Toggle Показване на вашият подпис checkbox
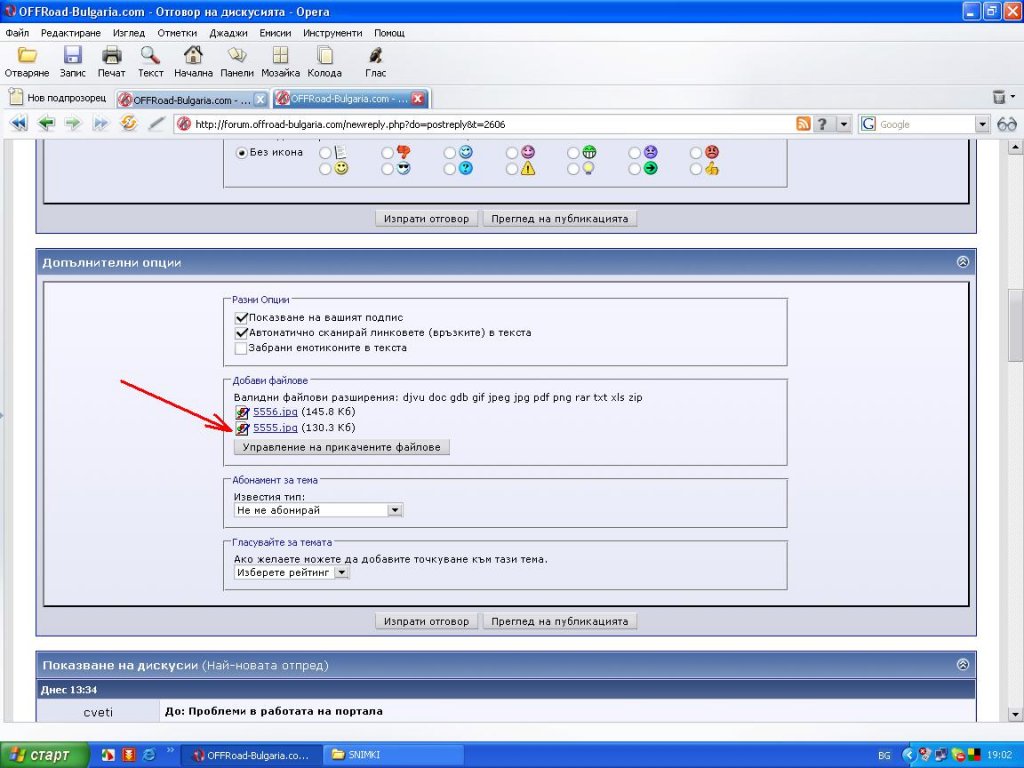Screen dimensions: 1024x768 pyautogui.click(x=241, y=318)
